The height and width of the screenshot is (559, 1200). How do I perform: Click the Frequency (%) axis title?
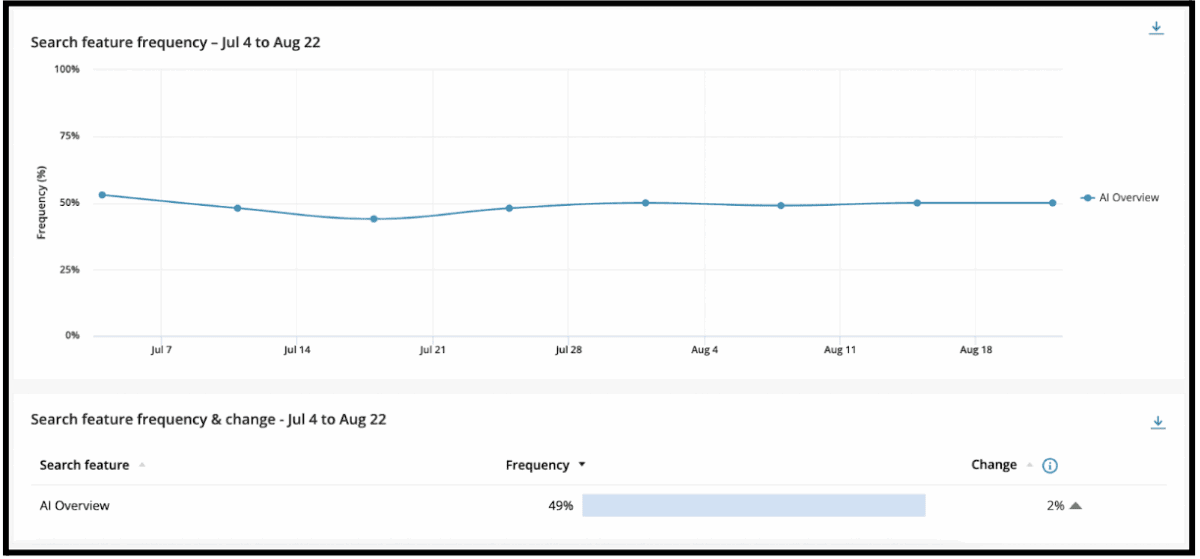click(41, 202)
